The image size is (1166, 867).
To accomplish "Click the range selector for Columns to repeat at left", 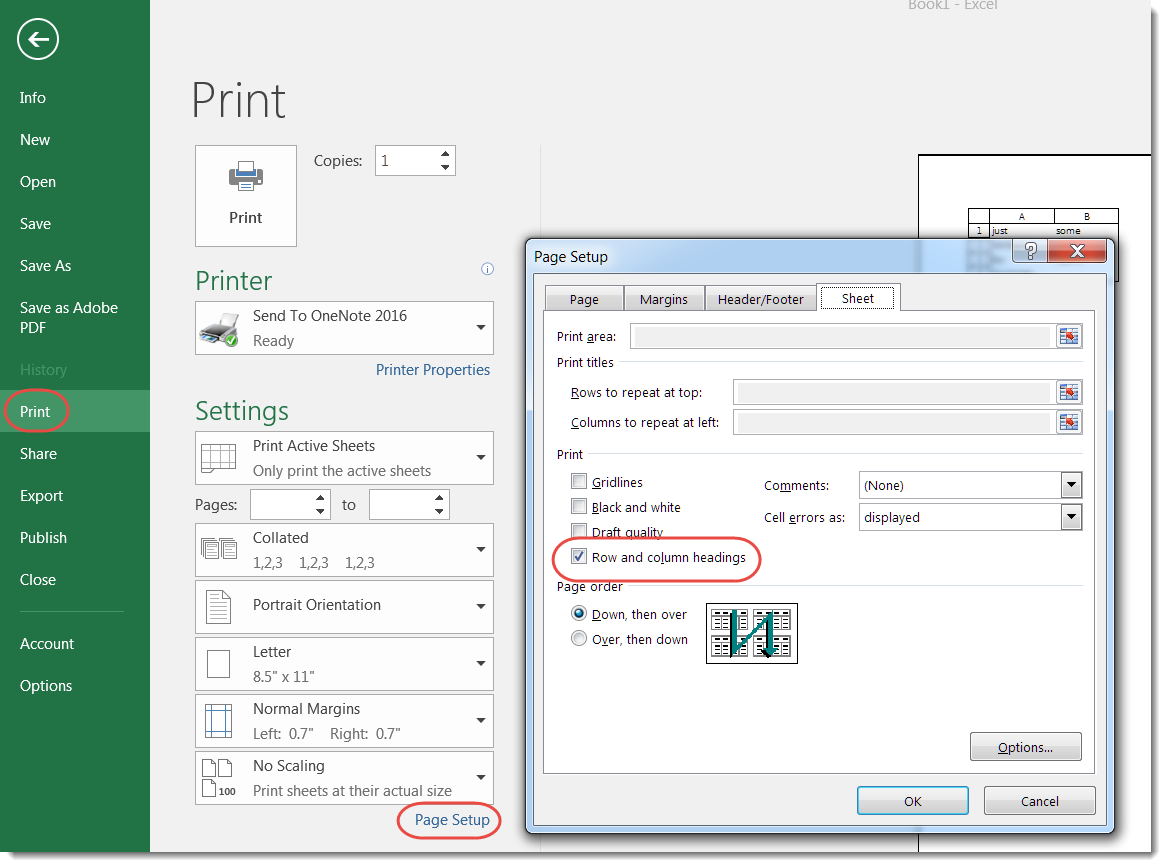I will (1068, 422).
